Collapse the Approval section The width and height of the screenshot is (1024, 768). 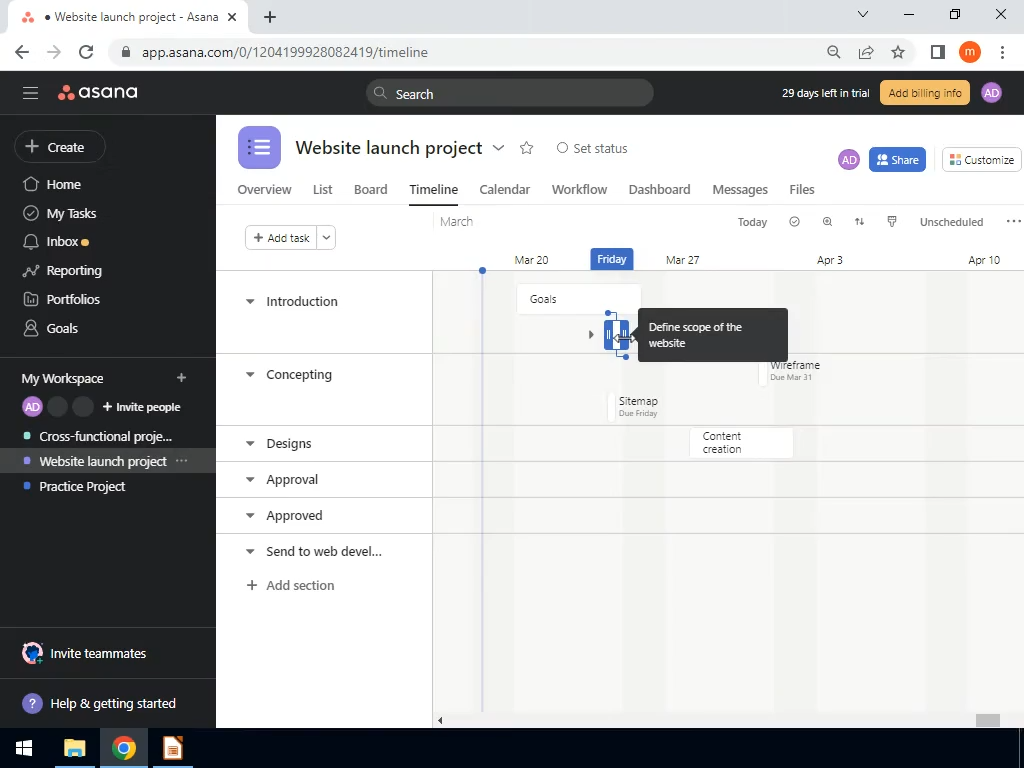coord(249,479)
